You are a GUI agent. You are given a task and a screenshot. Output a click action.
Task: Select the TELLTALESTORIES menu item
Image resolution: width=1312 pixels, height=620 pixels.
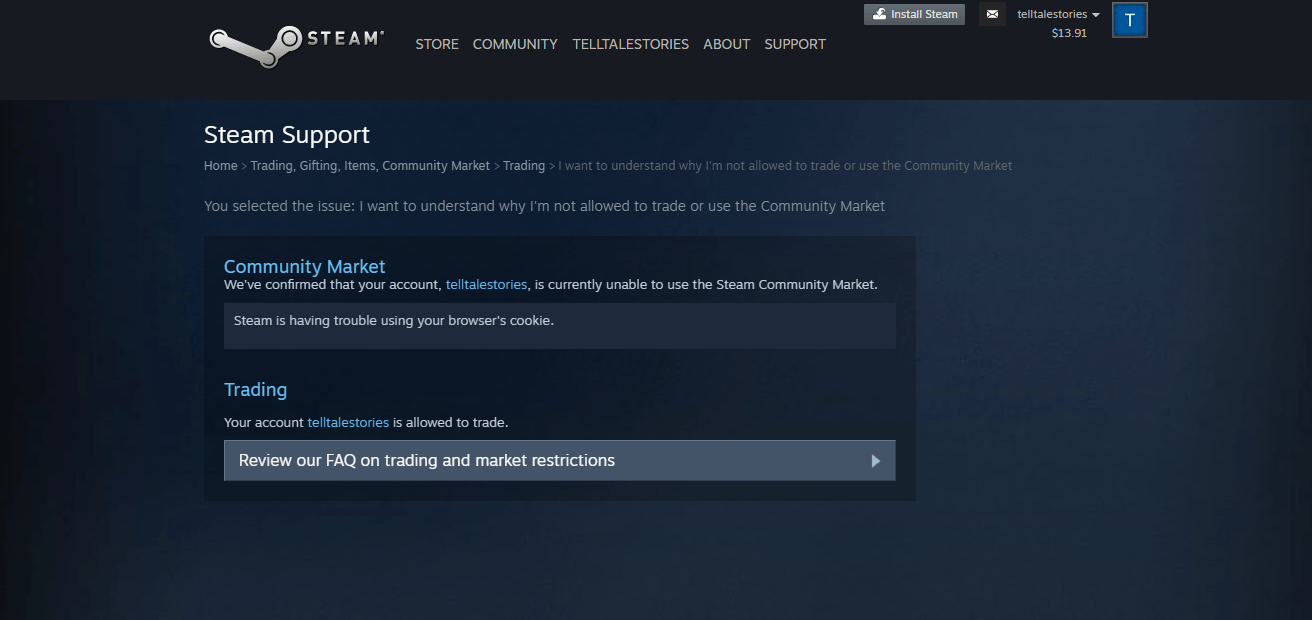pos(630,44)
